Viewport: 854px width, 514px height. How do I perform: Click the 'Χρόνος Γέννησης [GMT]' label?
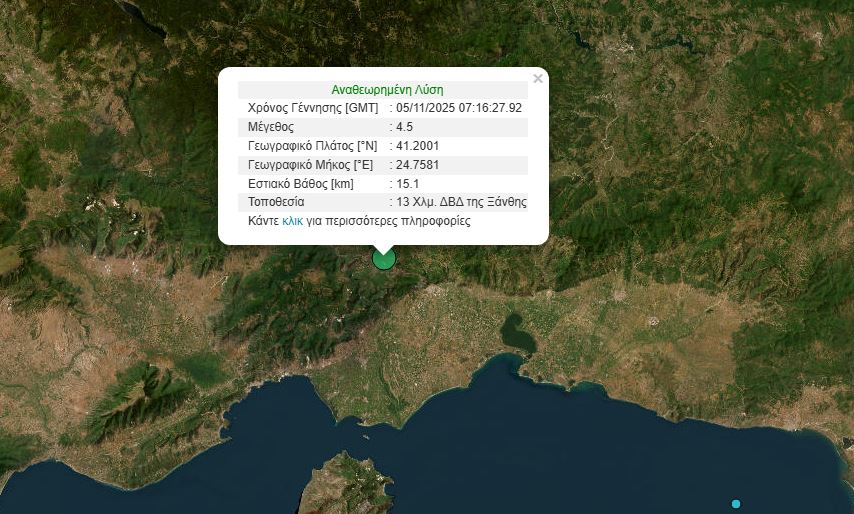tap(313, 108)
